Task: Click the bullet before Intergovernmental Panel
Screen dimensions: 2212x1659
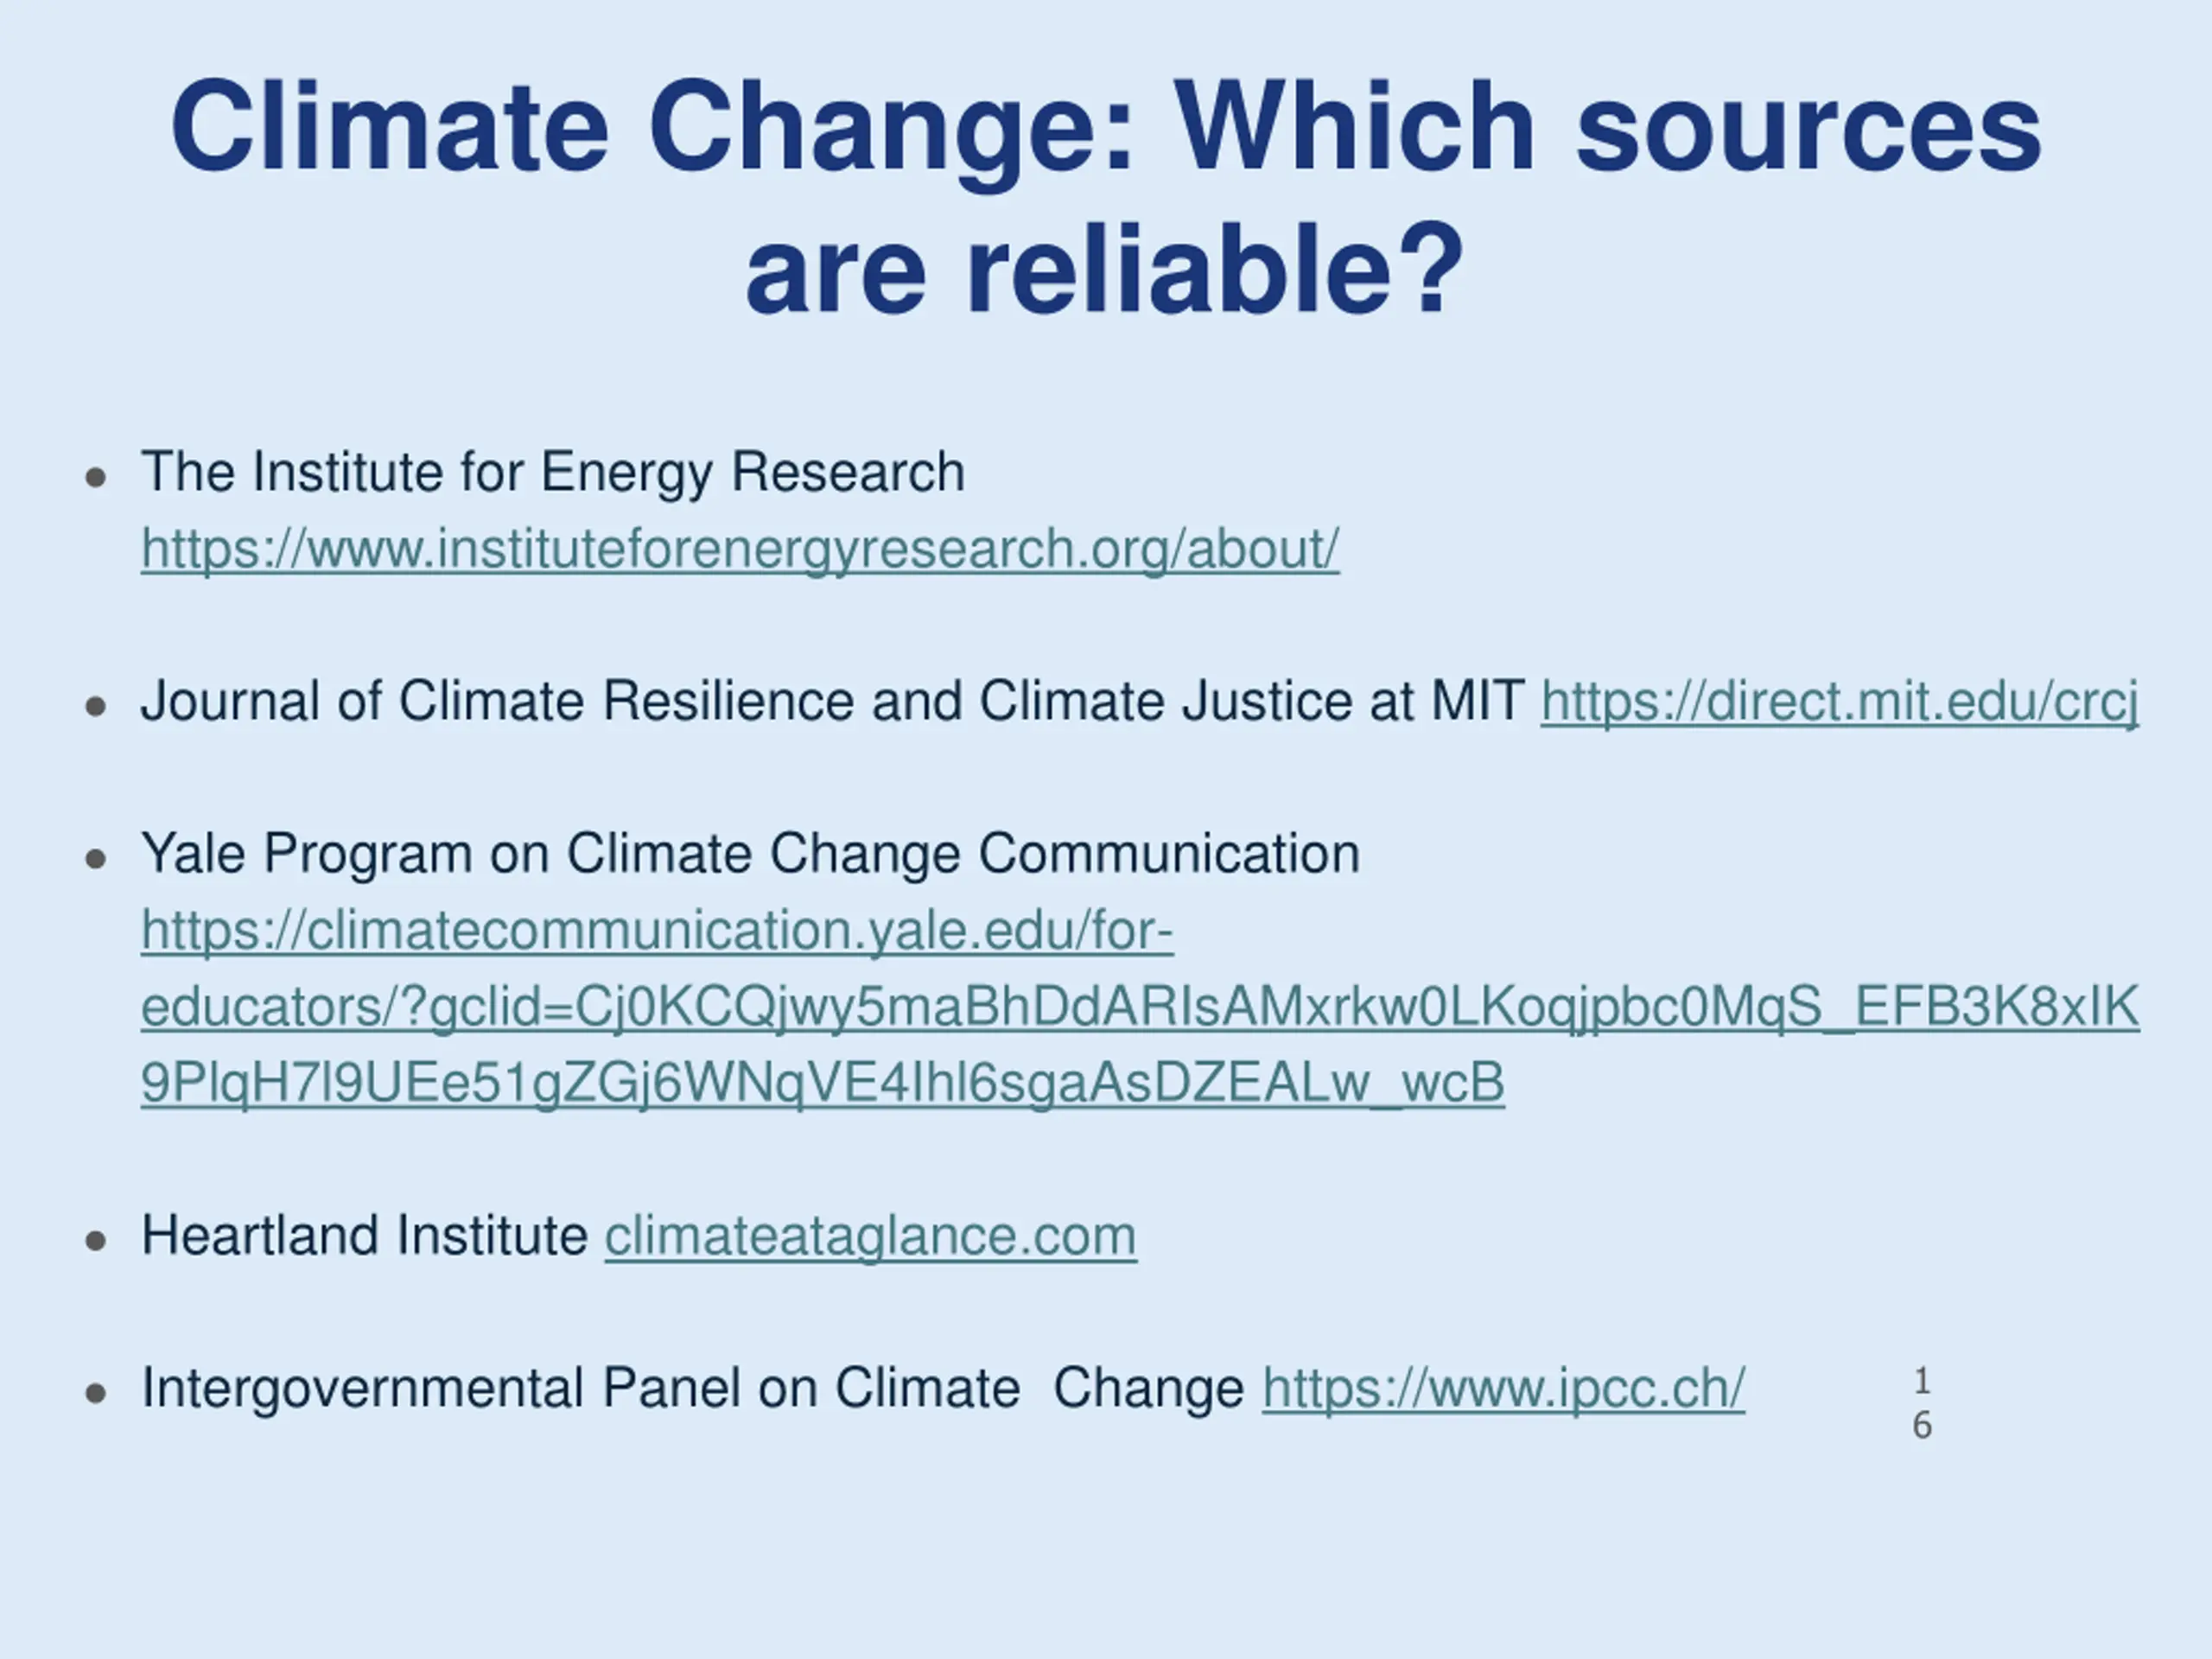Action: point(96,1394)
